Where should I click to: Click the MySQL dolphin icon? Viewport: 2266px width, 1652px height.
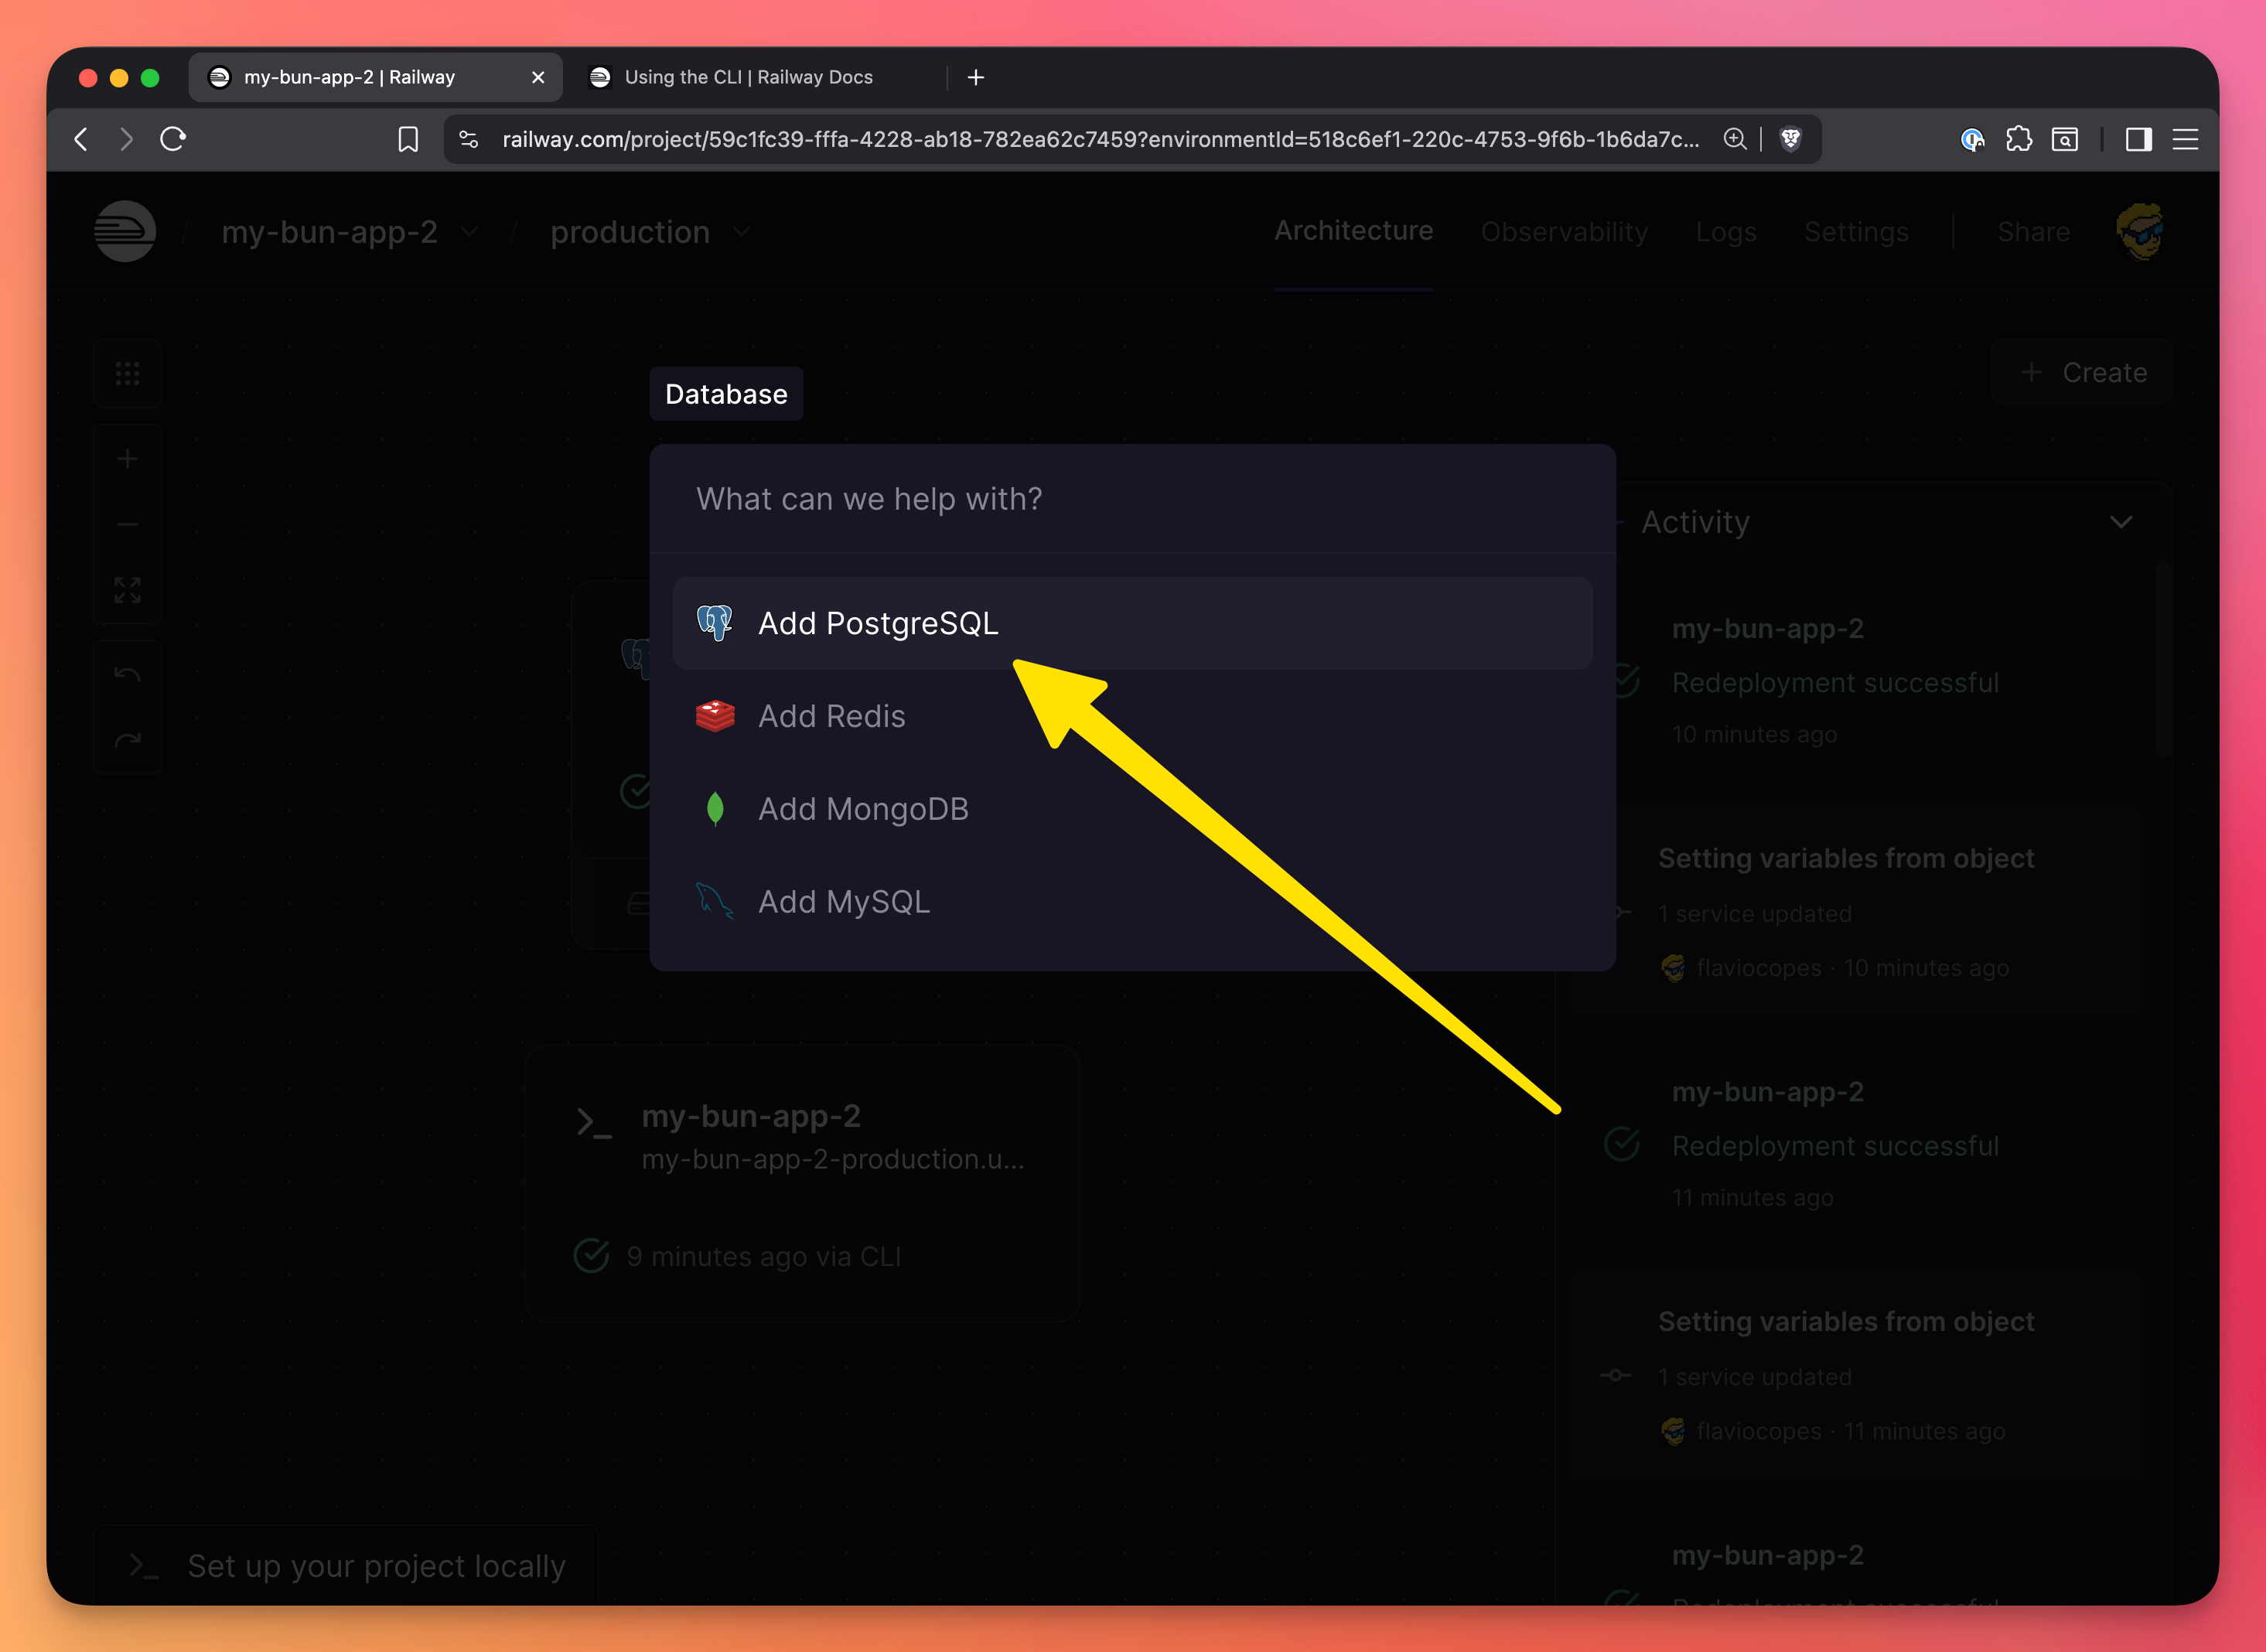(x=714, y=901)
